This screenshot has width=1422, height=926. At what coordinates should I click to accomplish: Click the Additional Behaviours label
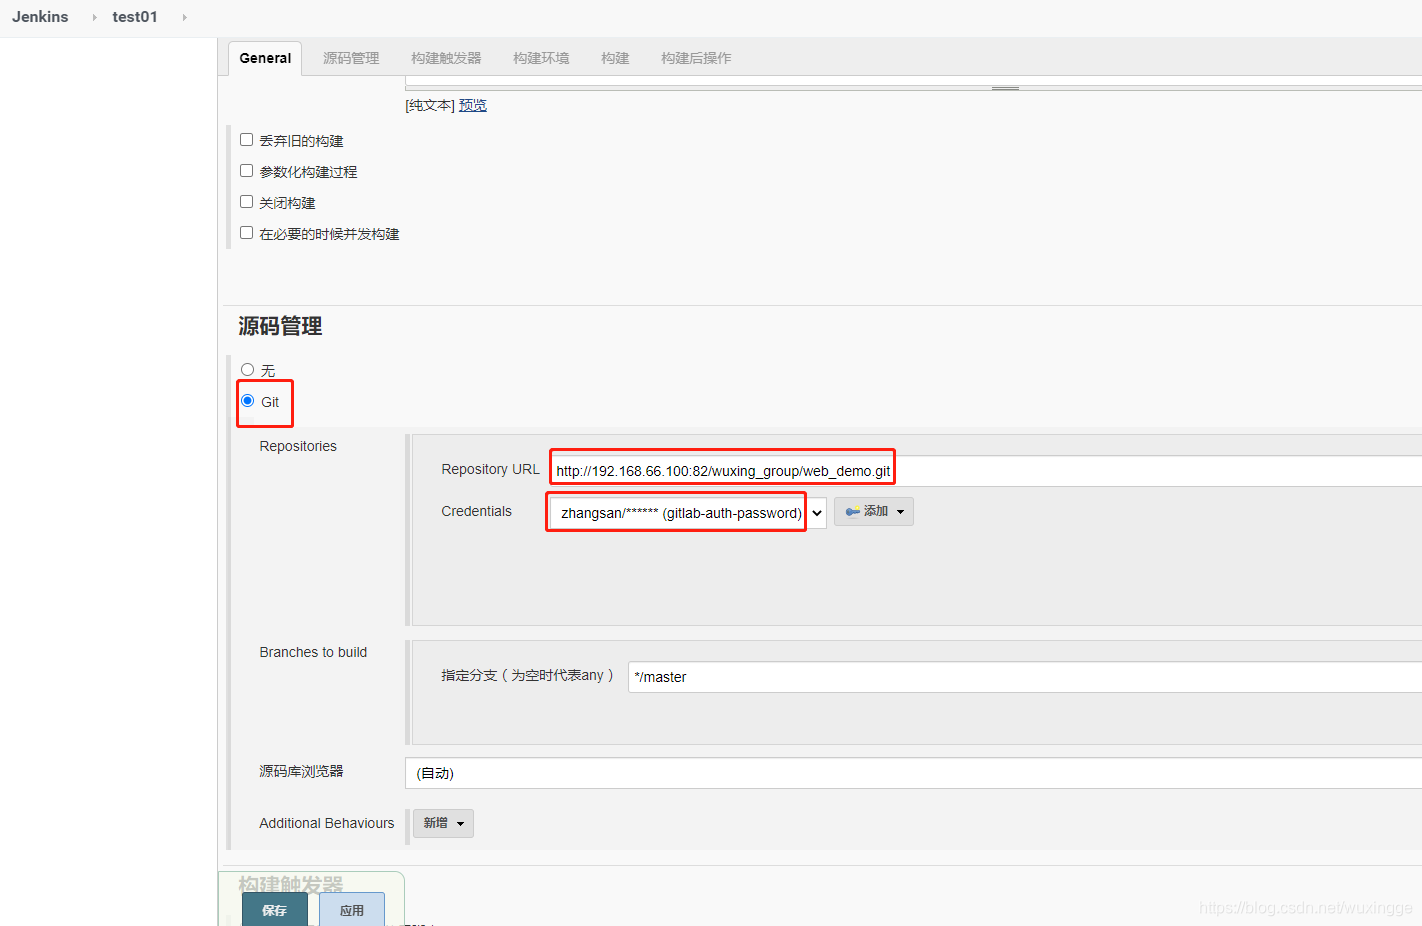[327, 823]
